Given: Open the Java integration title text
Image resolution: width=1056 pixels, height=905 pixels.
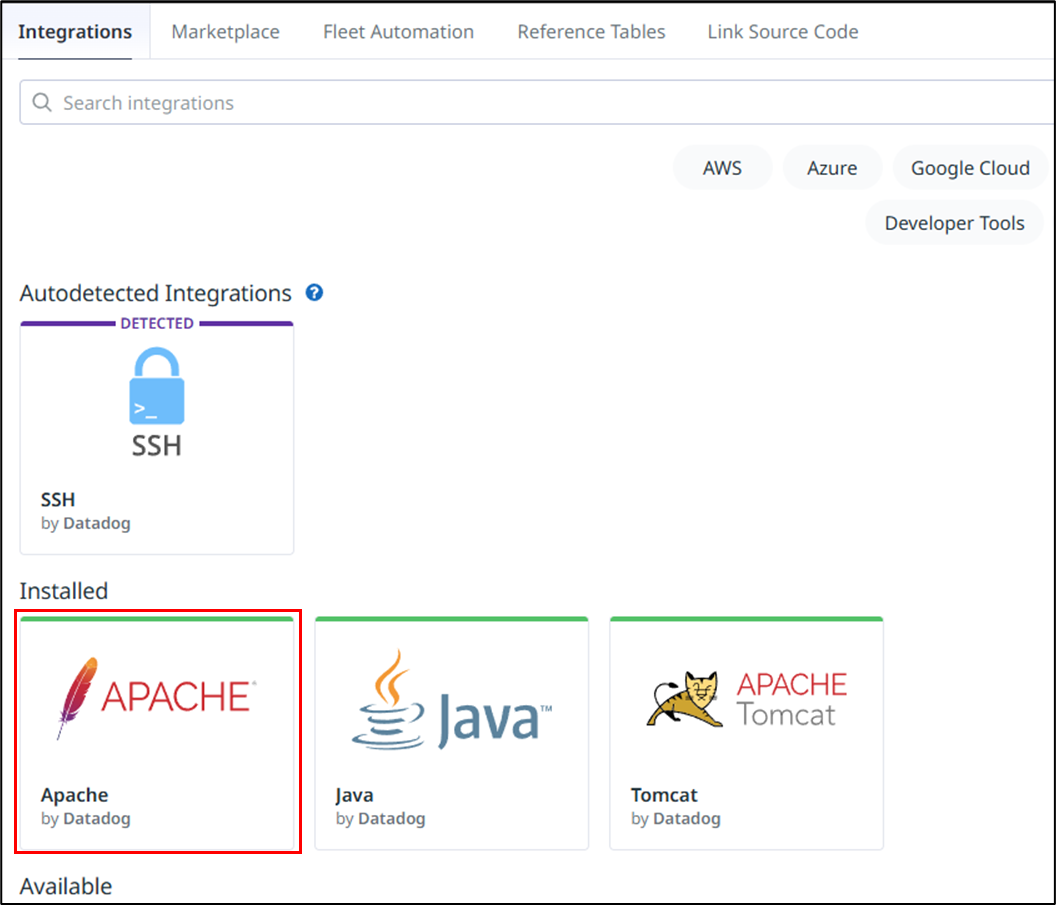Looking at the screenshot, I should click(x=354, y=795).
